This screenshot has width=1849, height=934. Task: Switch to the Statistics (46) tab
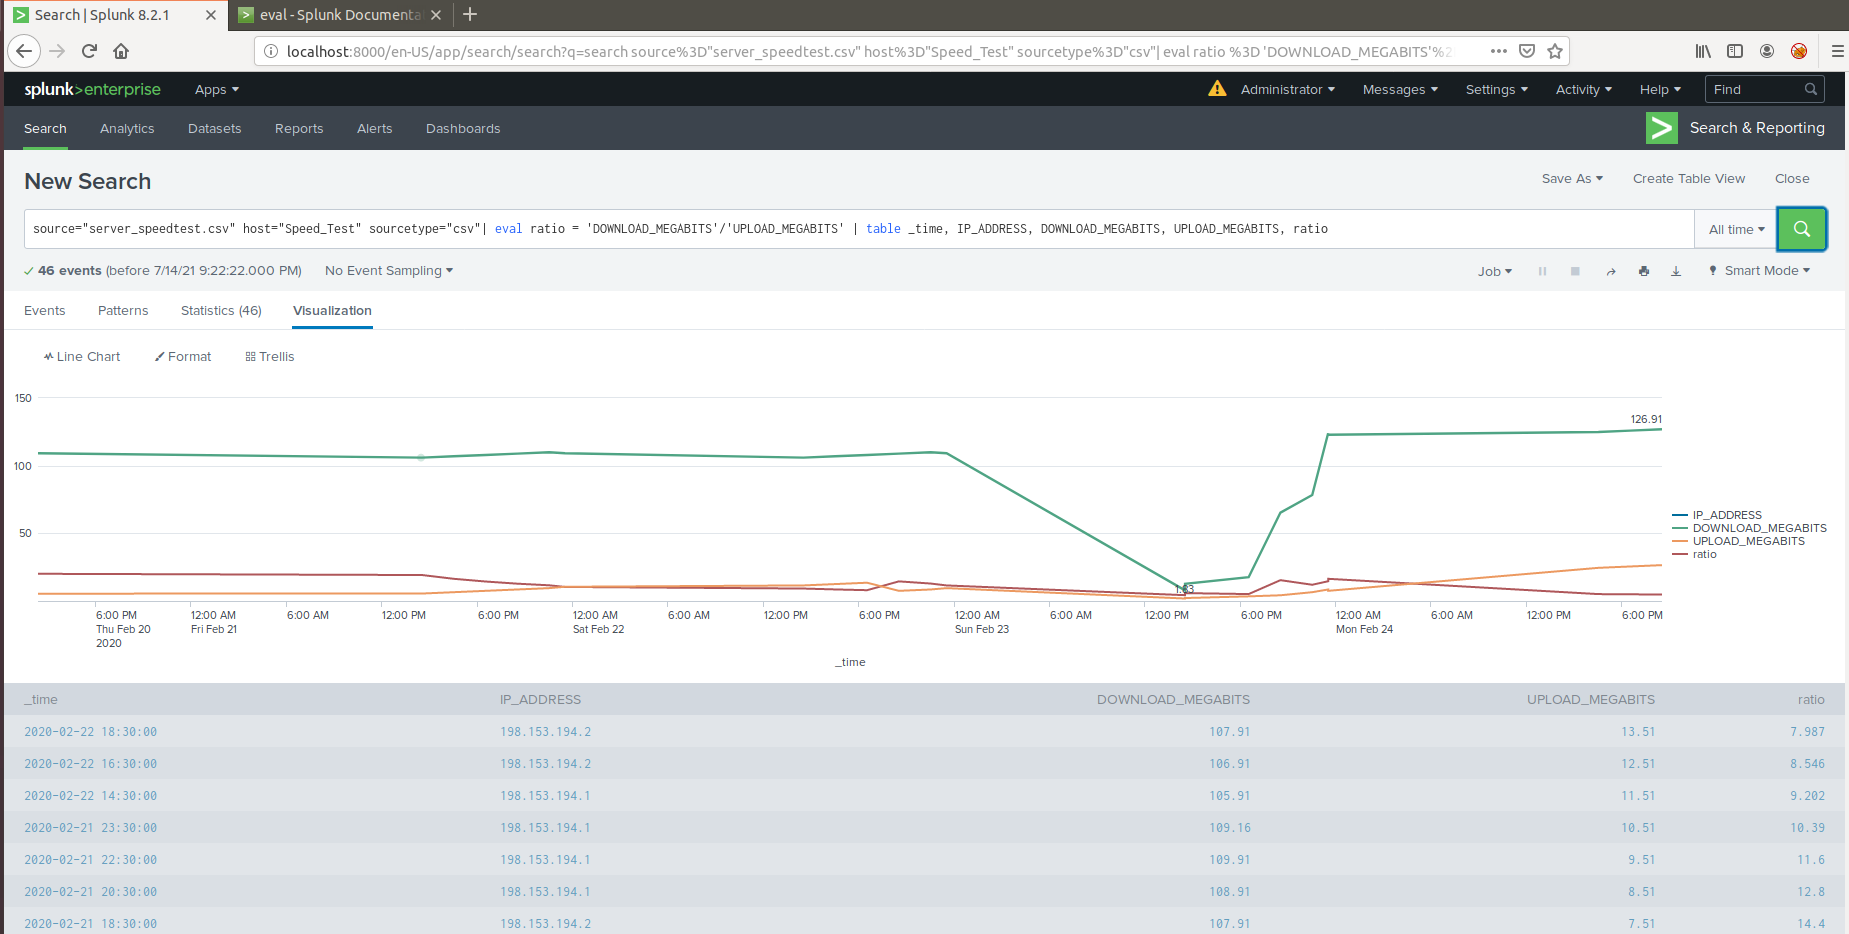[221, 311]
